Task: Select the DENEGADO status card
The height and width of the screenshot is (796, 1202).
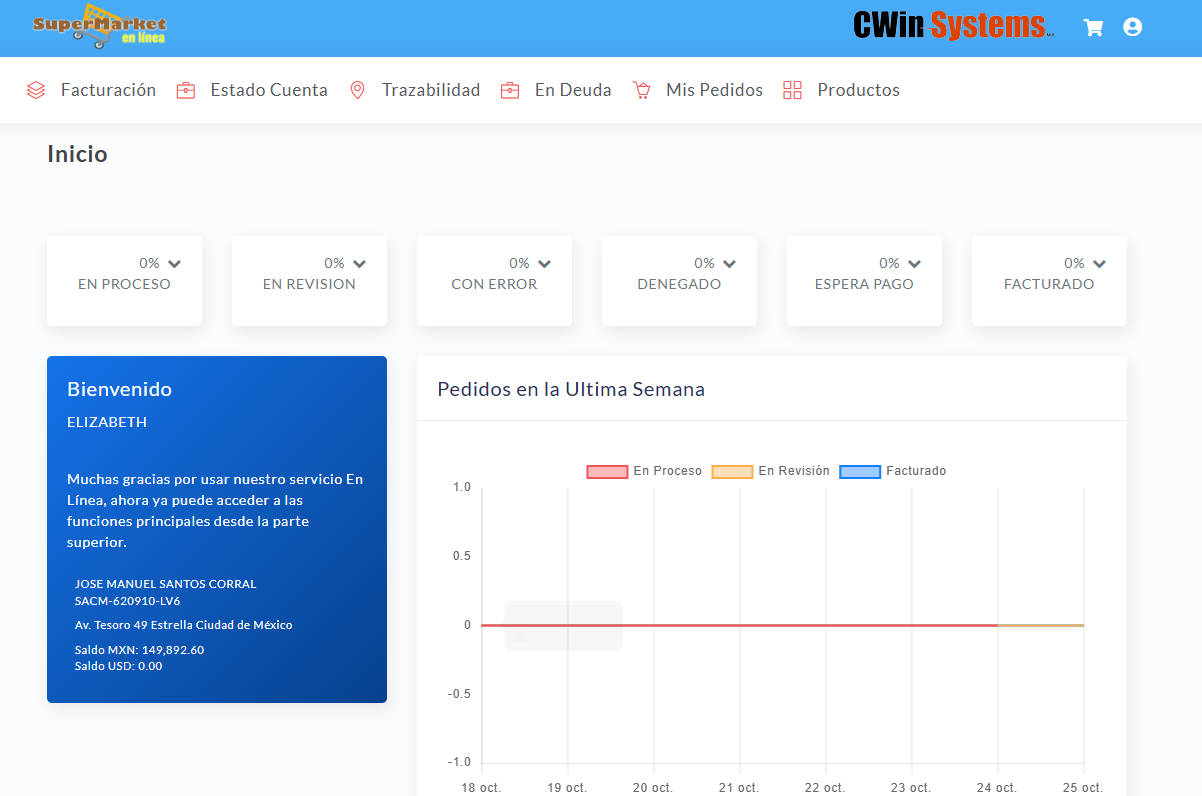Action: [679, 280]
